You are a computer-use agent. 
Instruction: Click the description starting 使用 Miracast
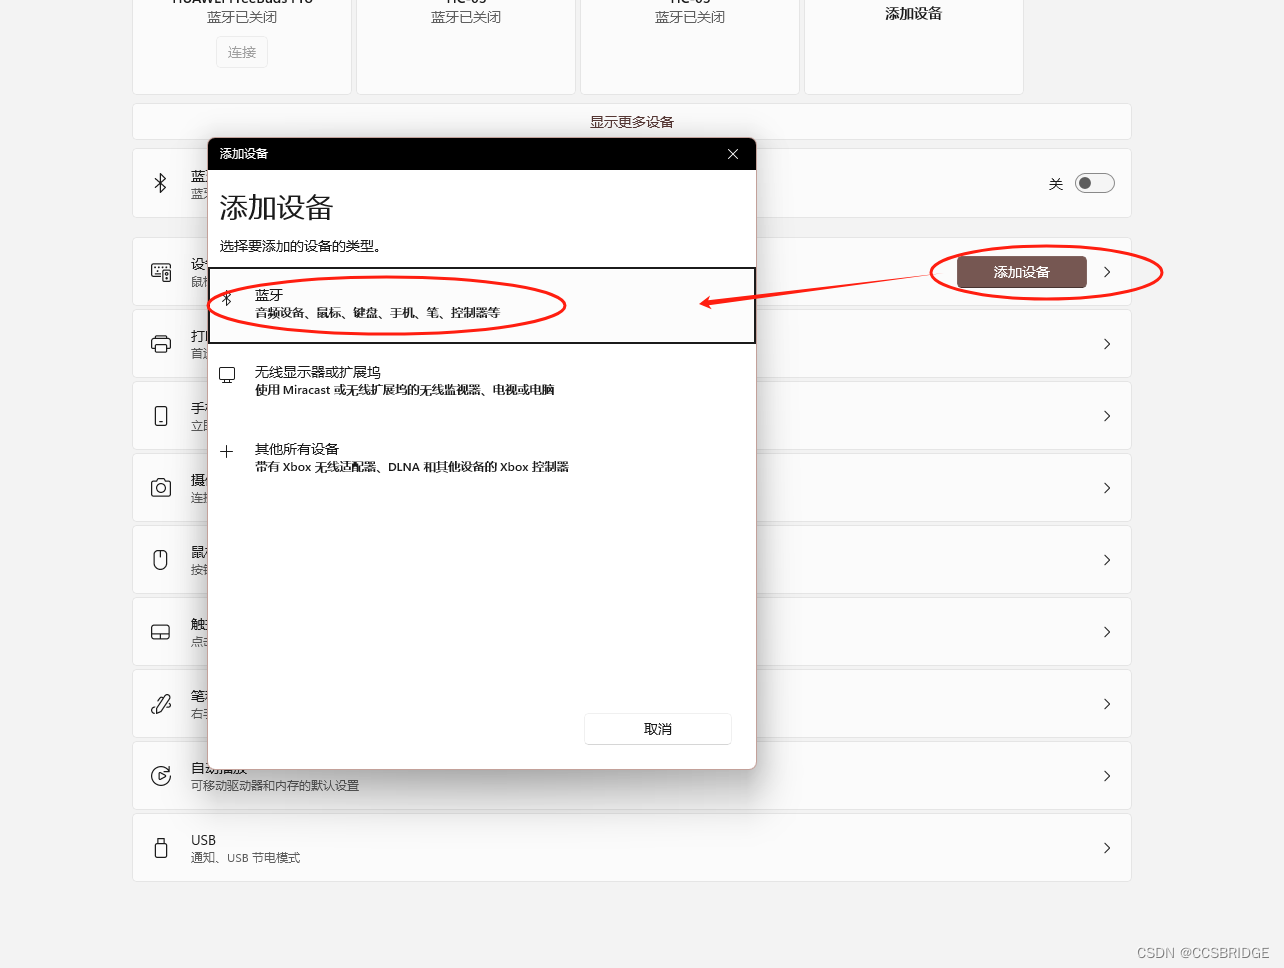(x=404, y=390)
